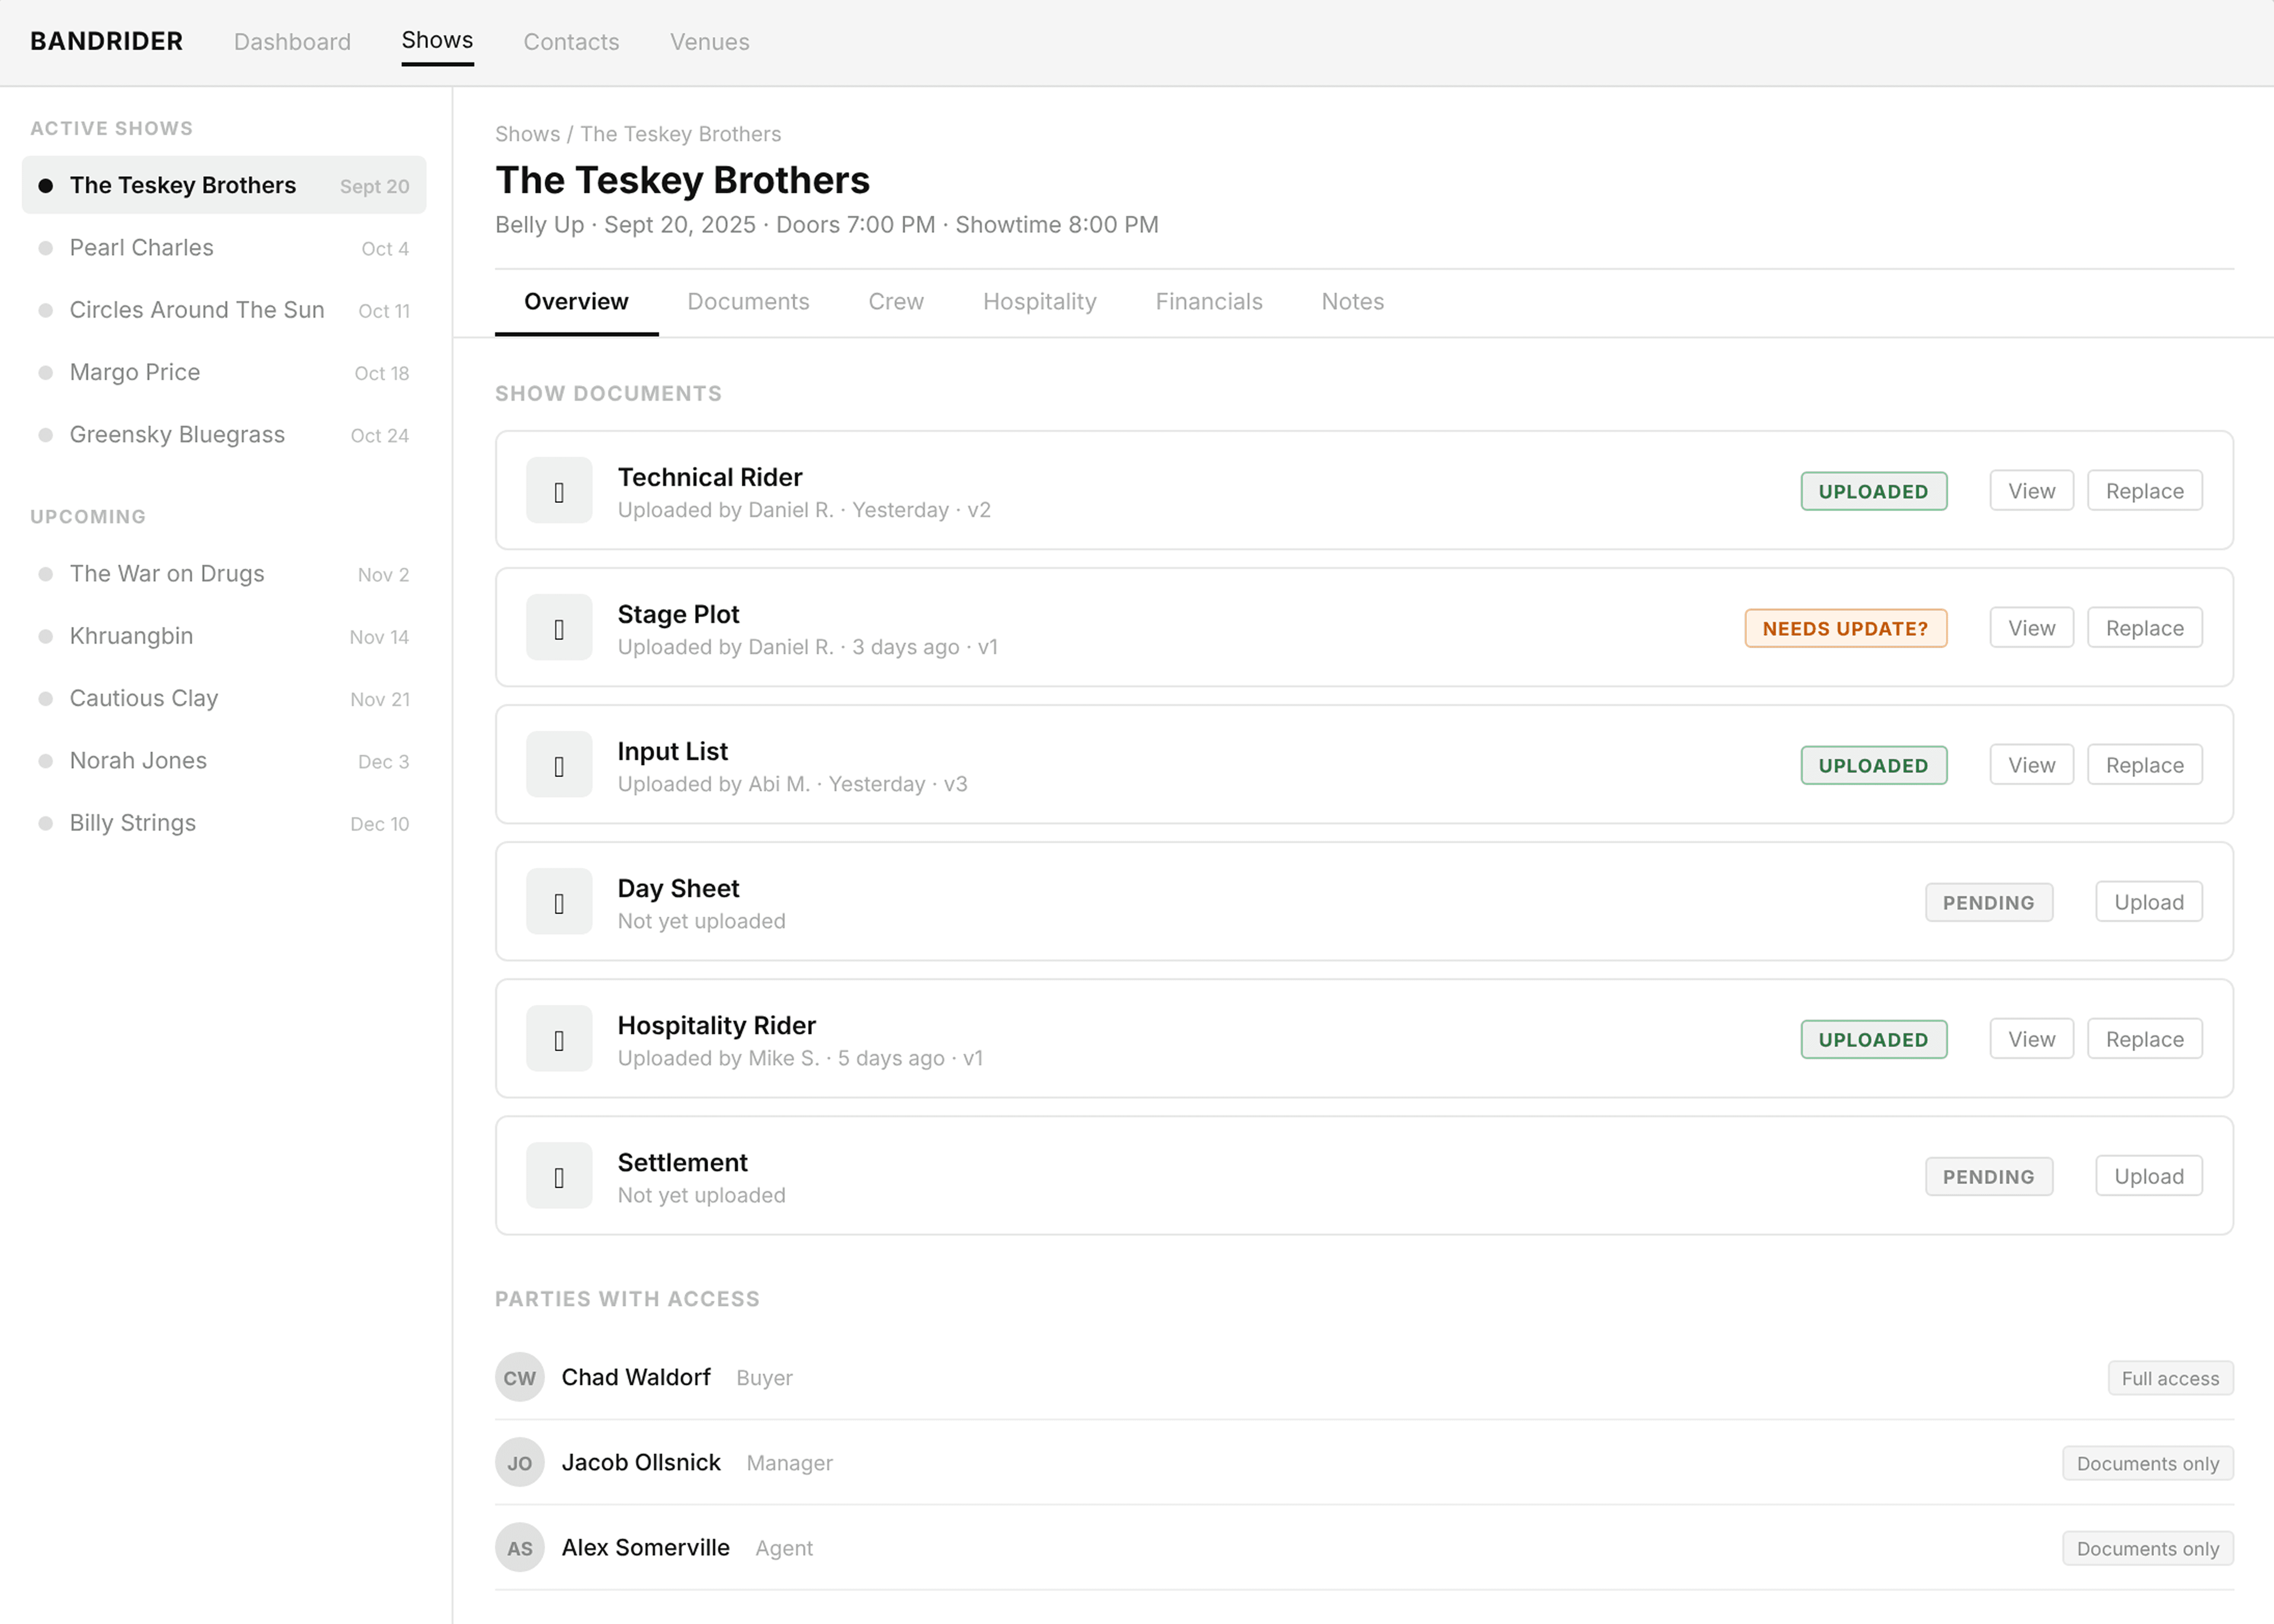Select Pearl Charles in the active shows list
Image resolution: width=2274 pixels, height=1624 pixels.
[x=142, y=248]
